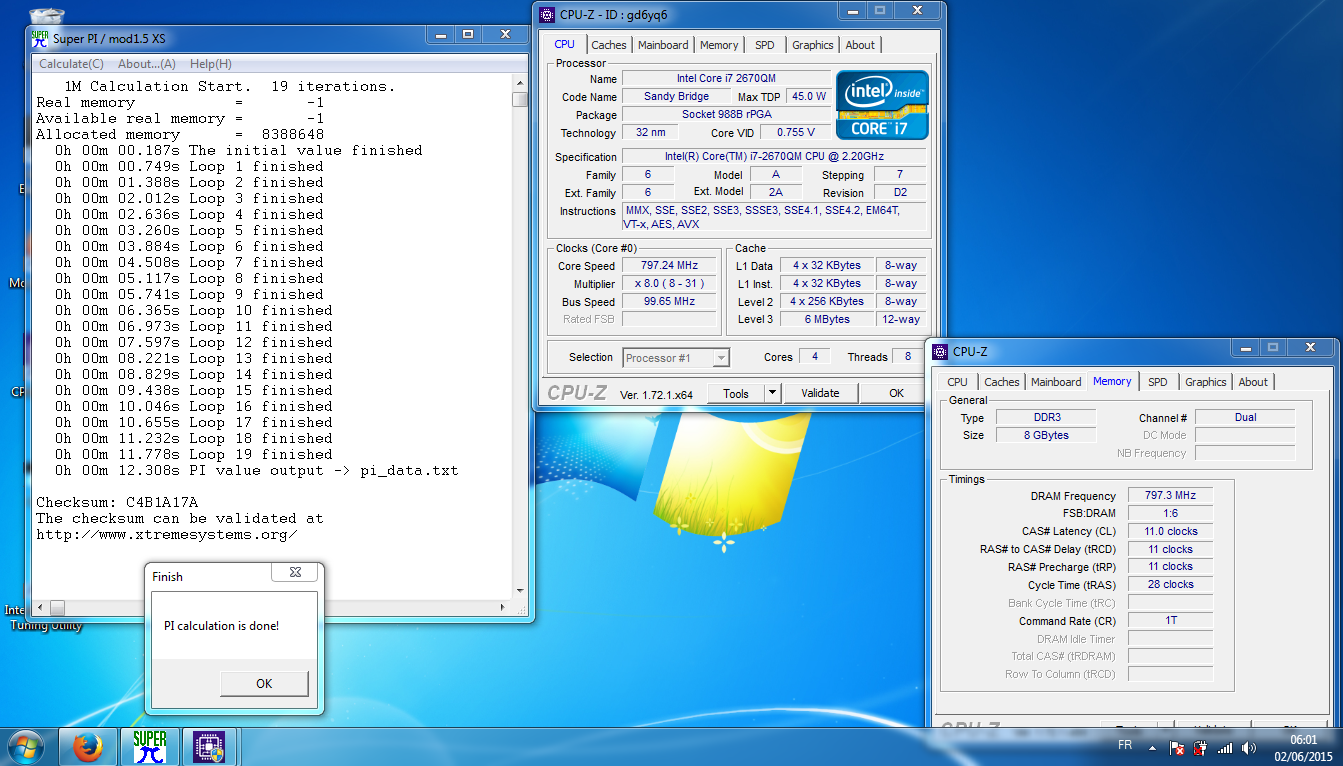
Task: Select About tab in second CPU-Z window
Action: point(1253,382)
